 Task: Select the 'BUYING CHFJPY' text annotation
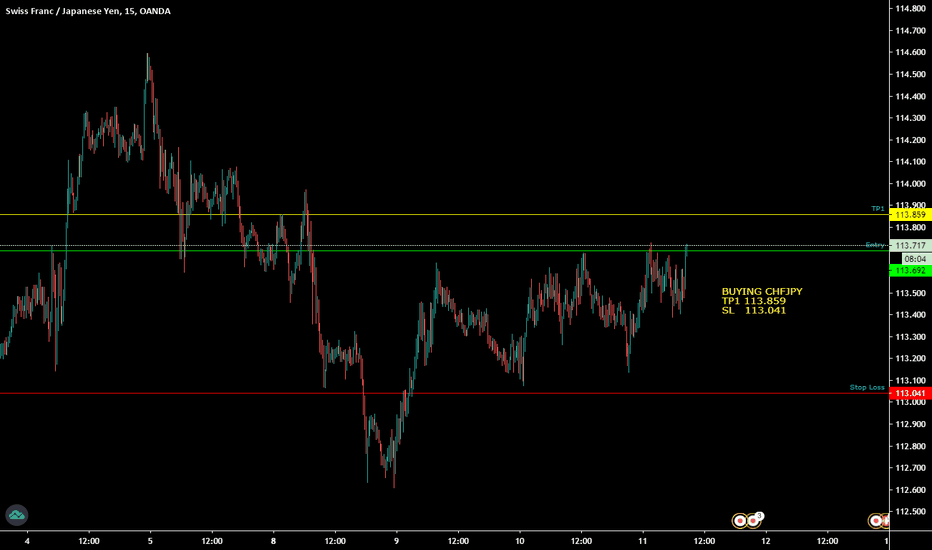click(762, 301)
